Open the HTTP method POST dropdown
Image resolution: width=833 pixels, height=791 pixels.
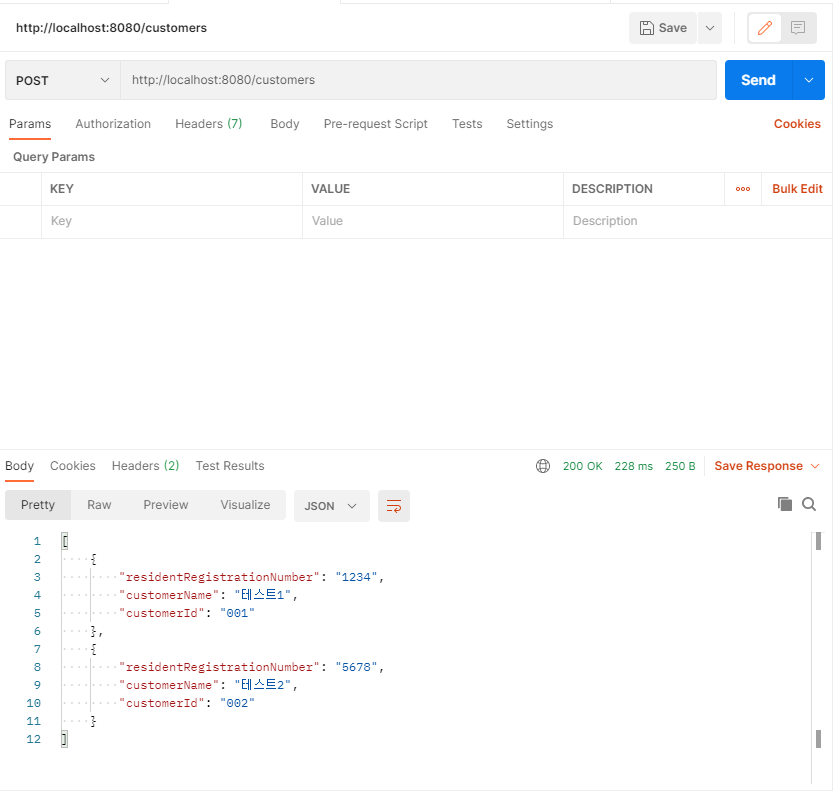tap(63, 80)
